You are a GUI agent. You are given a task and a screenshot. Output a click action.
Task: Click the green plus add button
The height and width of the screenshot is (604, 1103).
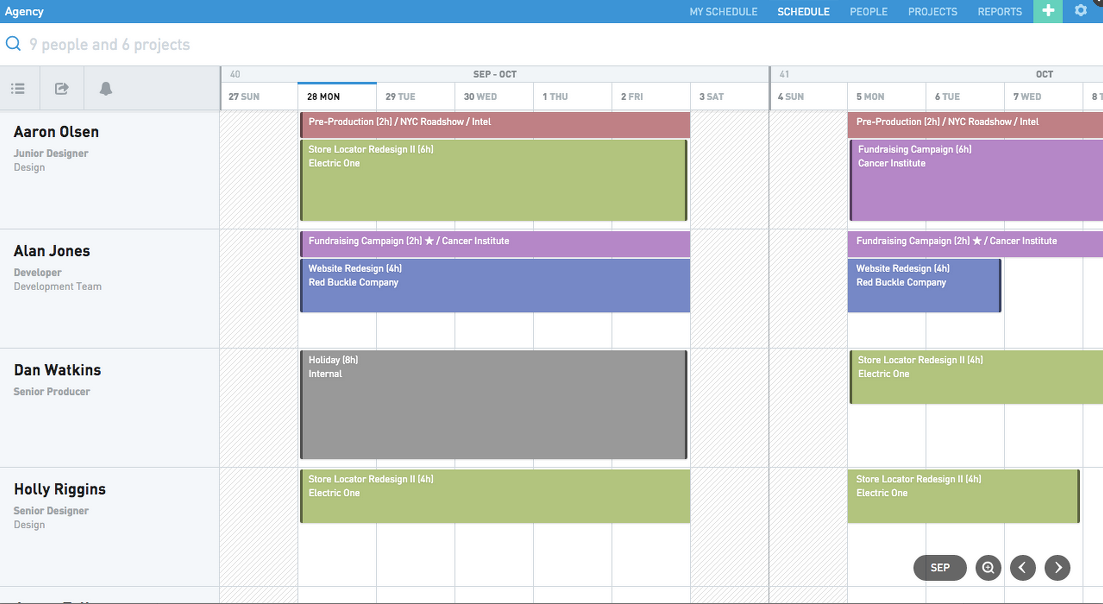tap(1048, 11)
